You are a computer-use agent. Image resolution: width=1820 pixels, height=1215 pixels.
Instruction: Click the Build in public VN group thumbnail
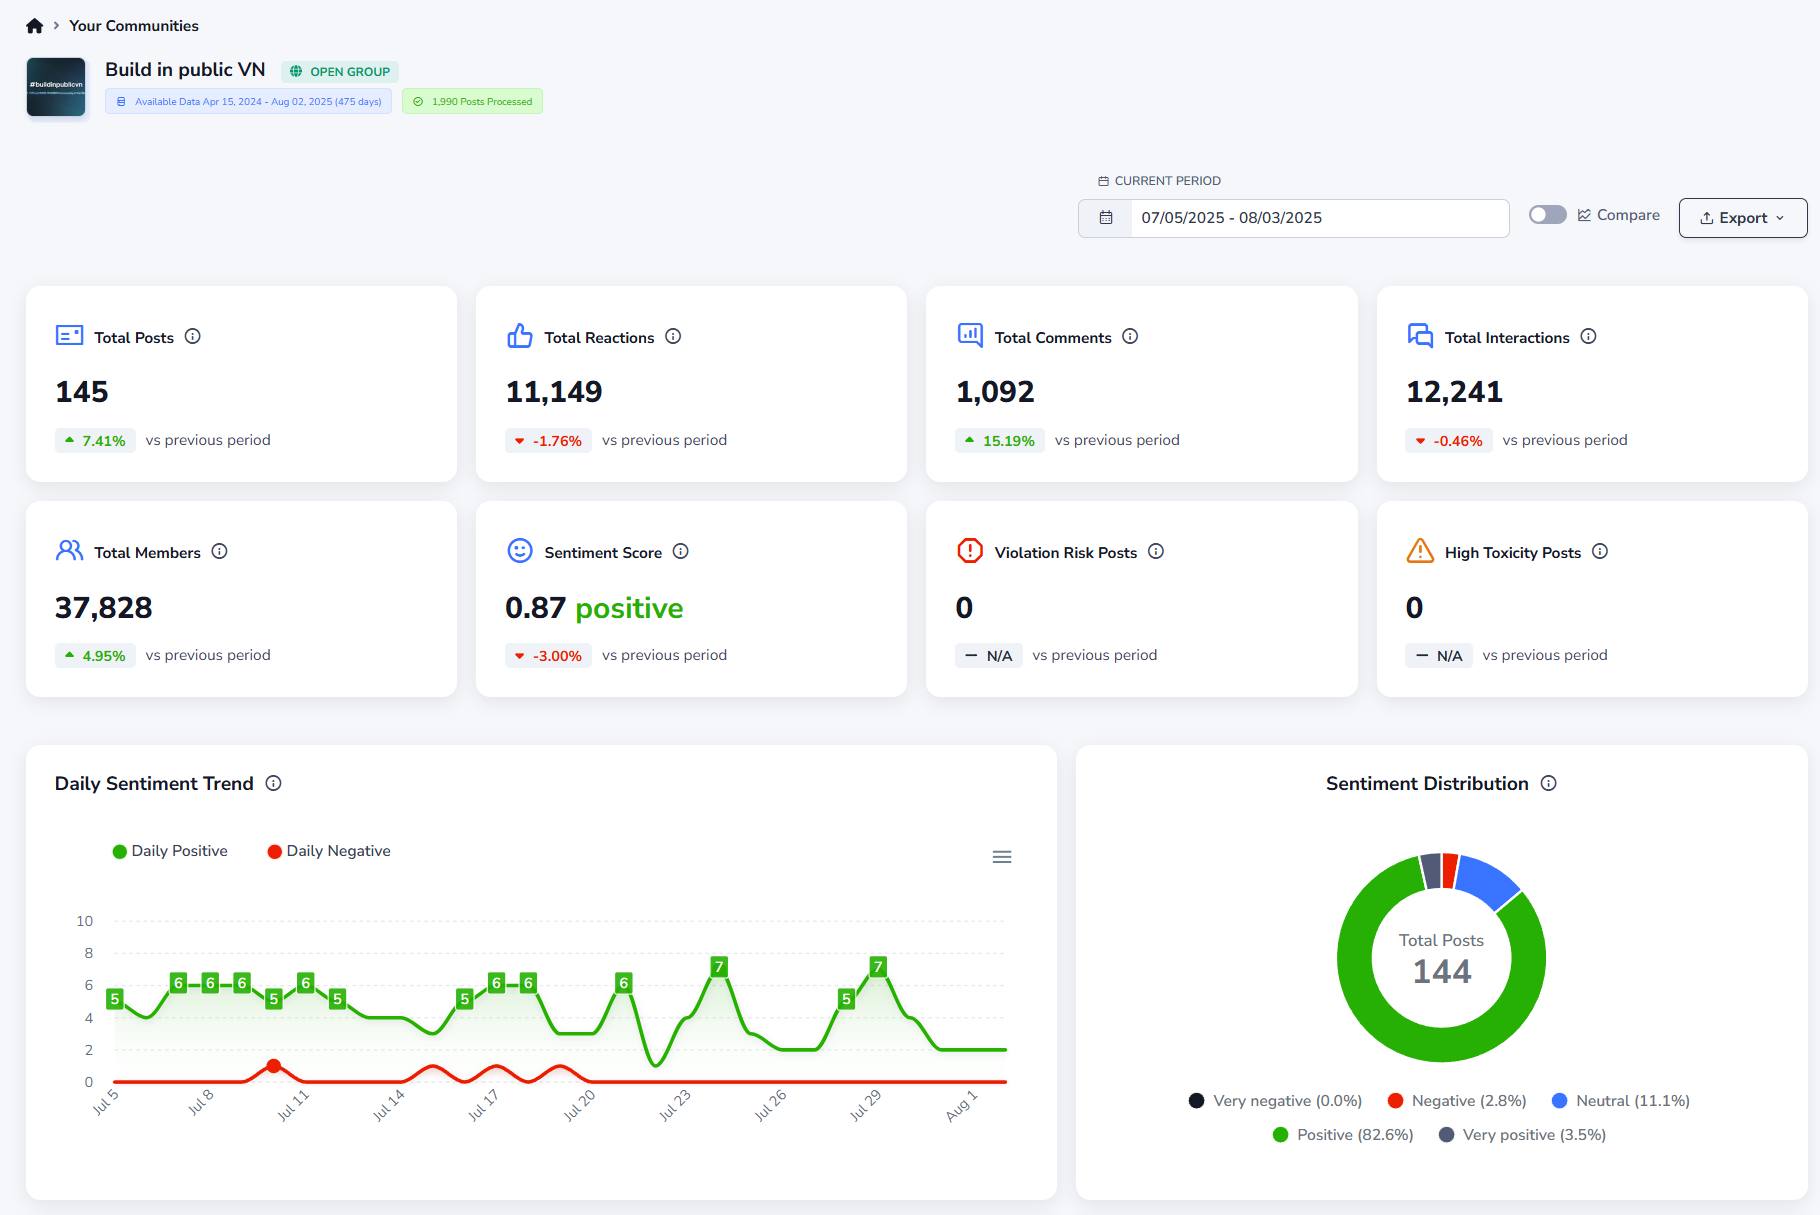pos(56,87)
